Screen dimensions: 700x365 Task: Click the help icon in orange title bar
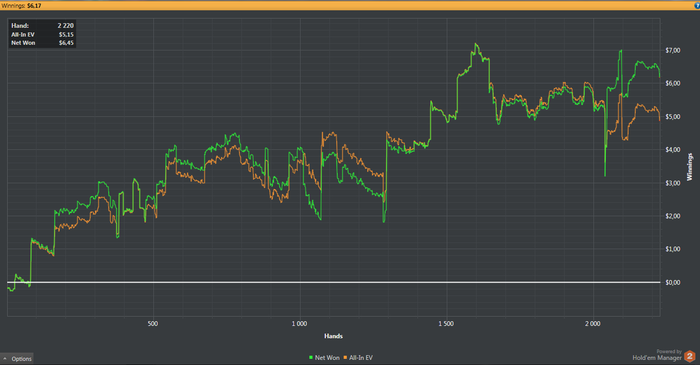tap(697, 5)
